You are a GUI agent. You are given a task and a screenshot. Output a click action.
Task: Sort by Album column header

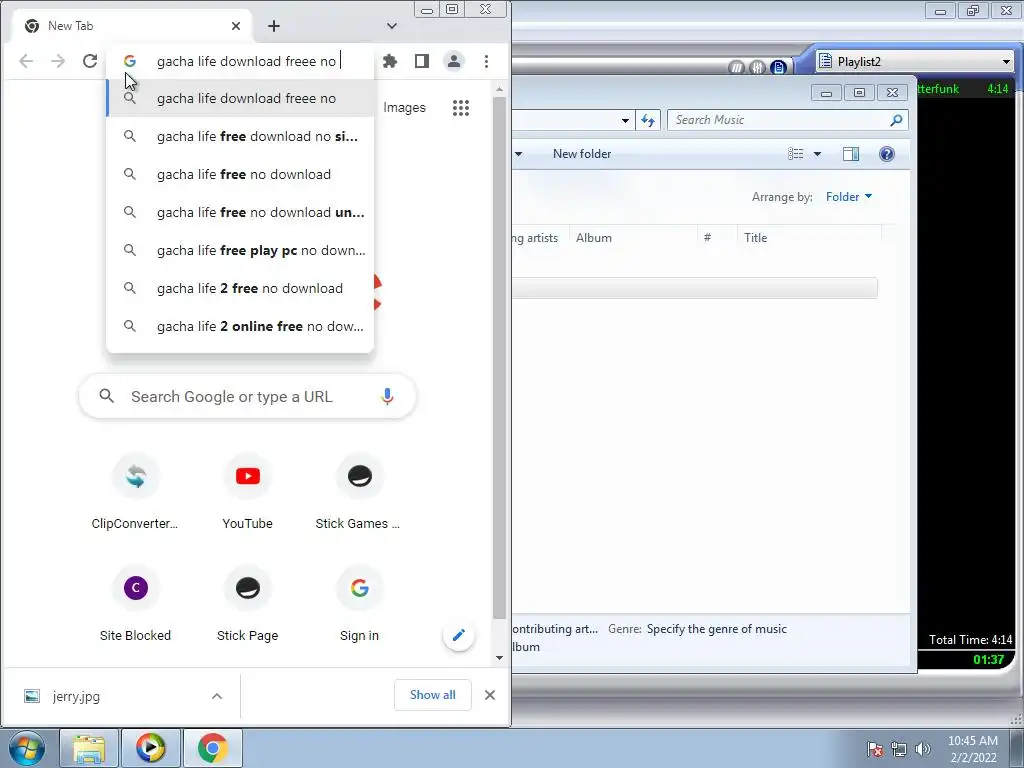633,238
